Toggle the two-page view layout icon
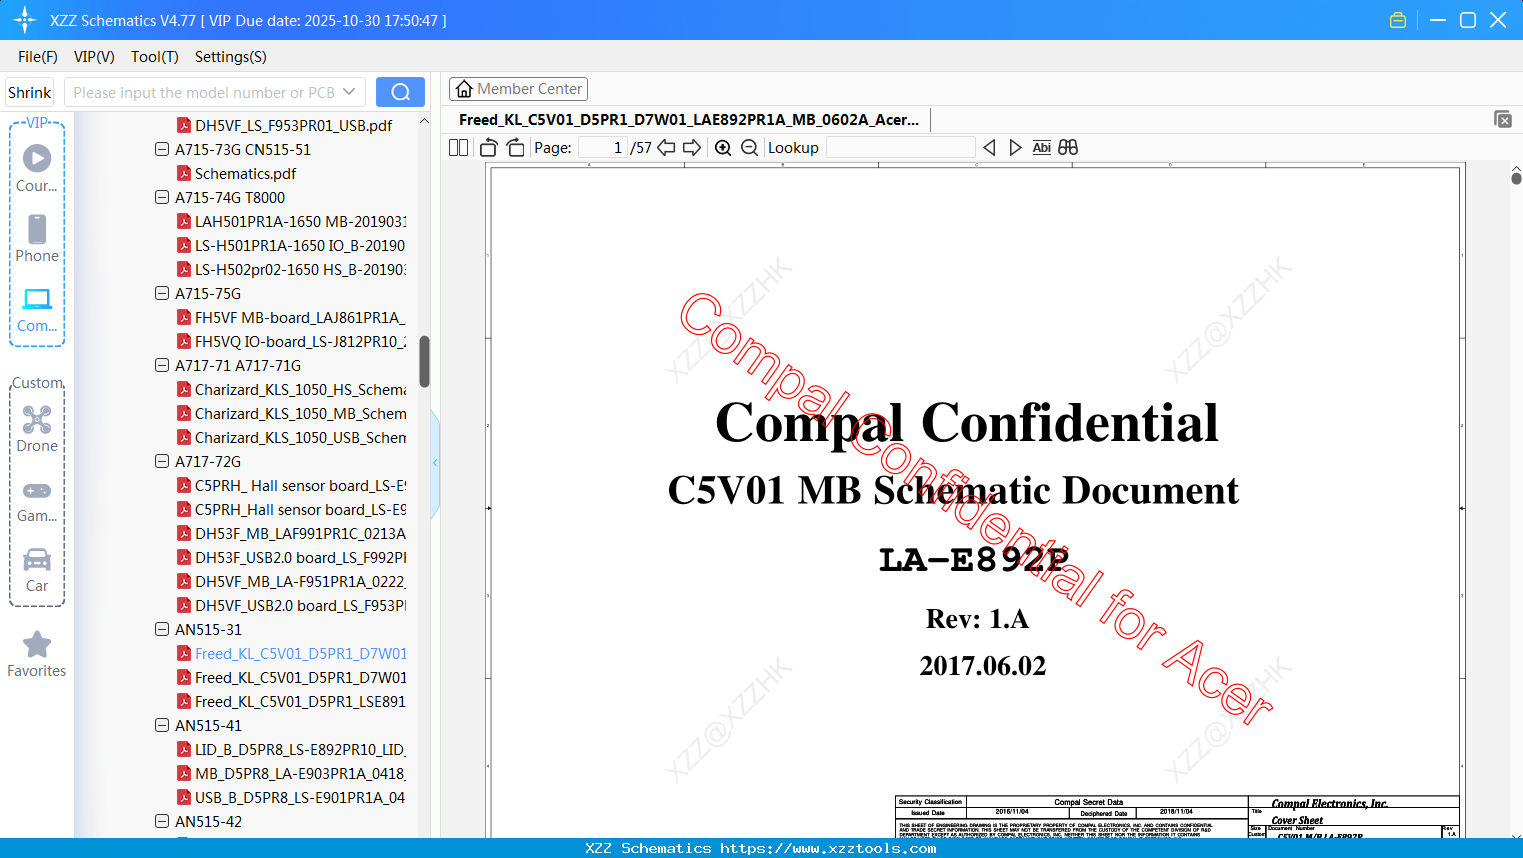The height and width of the screenshot is (858, 1523). point(458,148)
